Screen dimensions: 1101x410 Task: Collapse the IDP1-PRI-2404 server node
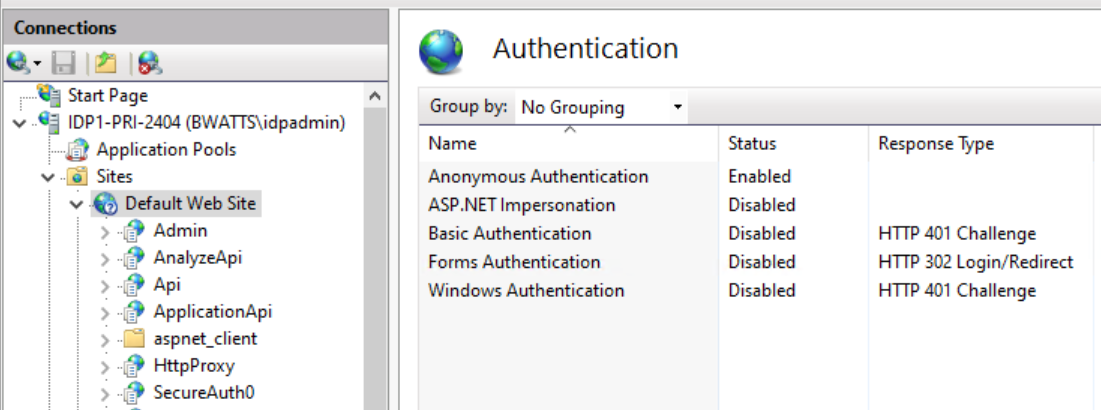click(18, 124)
